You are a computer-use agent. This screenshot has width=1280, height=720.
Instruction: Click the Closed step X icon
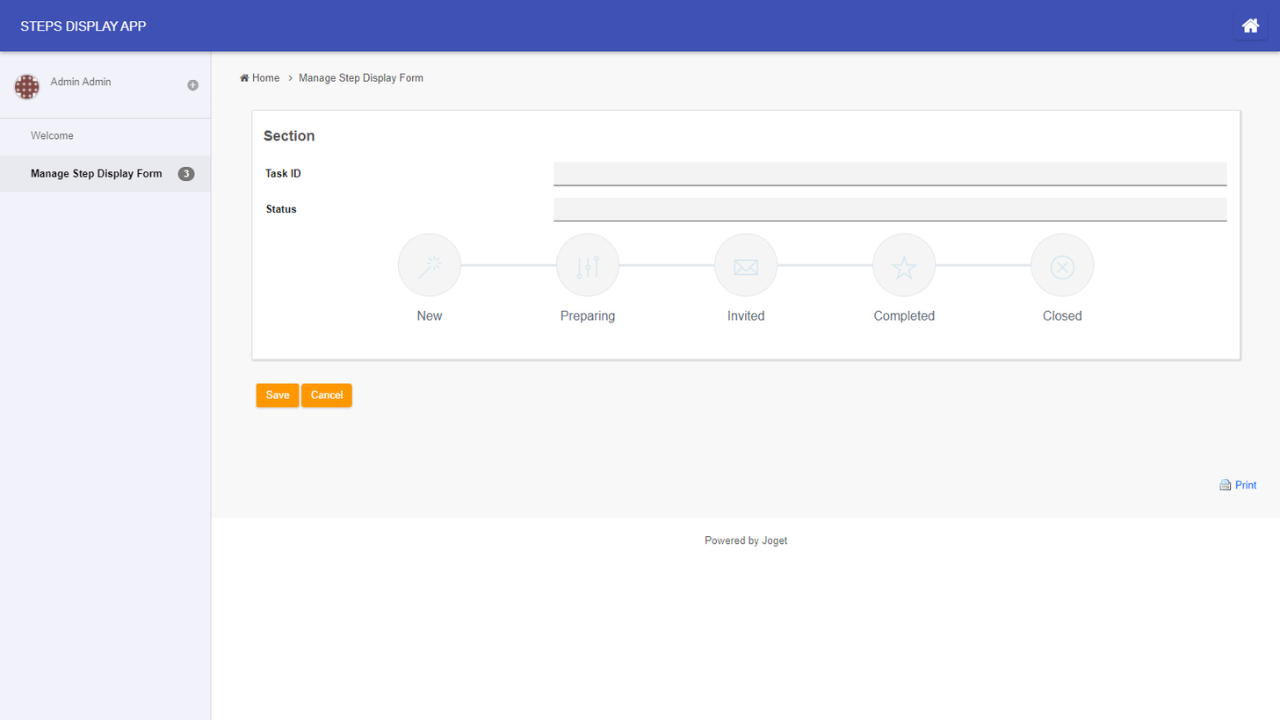[1062, 266]
